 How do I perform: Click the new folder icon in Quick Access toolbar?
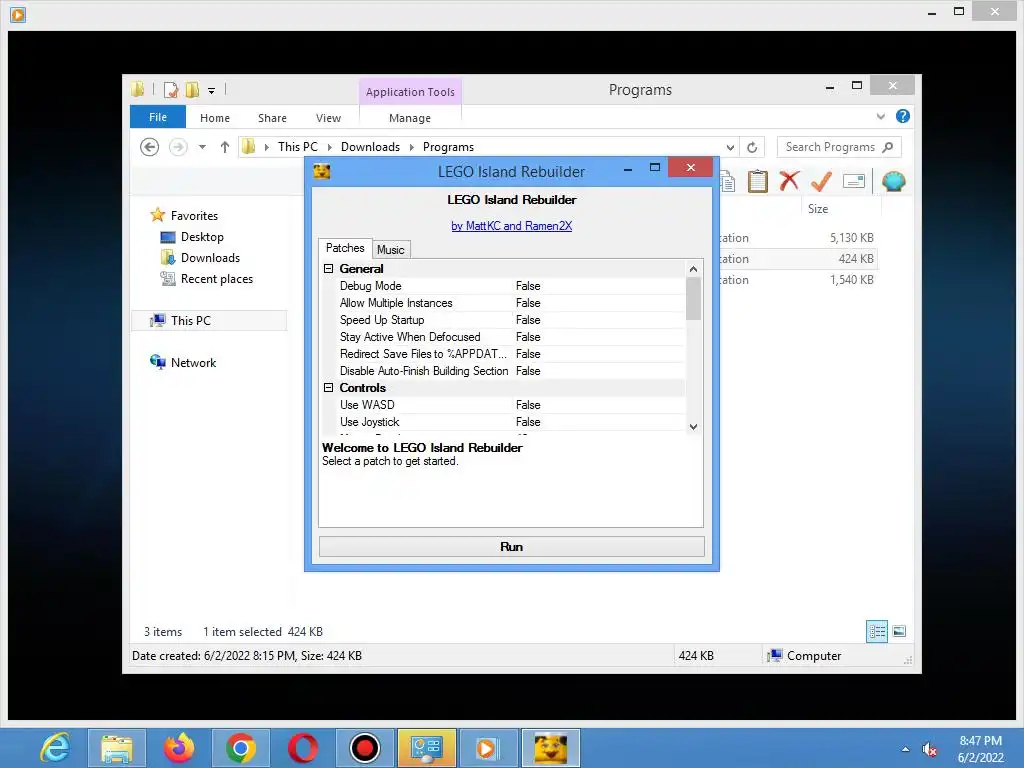192,89
